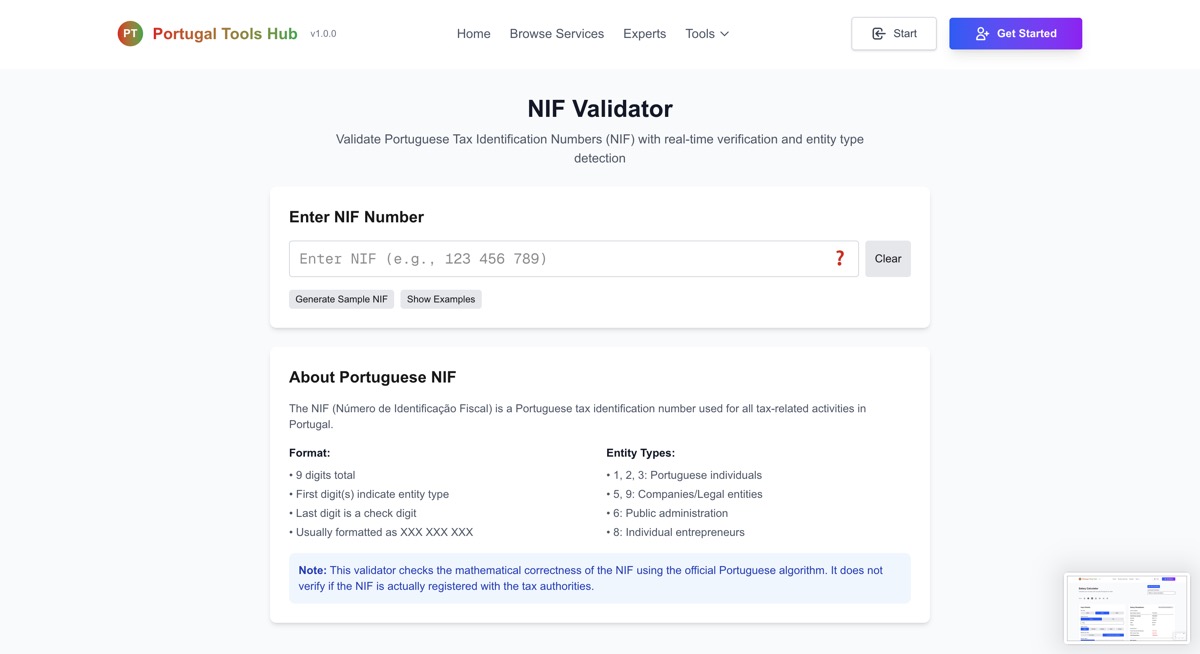This screenshot has width=1200, height=654.
Task: Click the NIF Validator heading
Action: (600, 108)
